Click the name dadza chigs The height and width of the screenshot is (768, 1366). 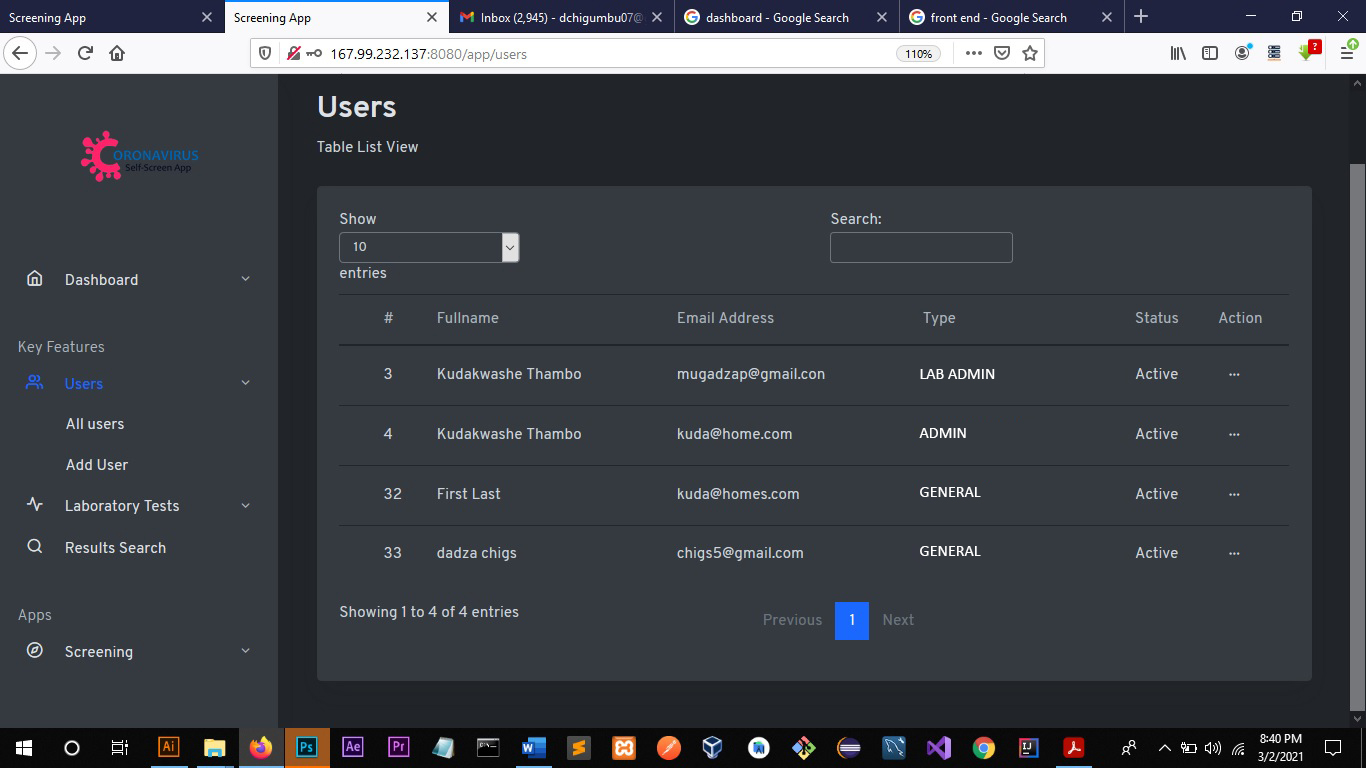coord(477,553)
